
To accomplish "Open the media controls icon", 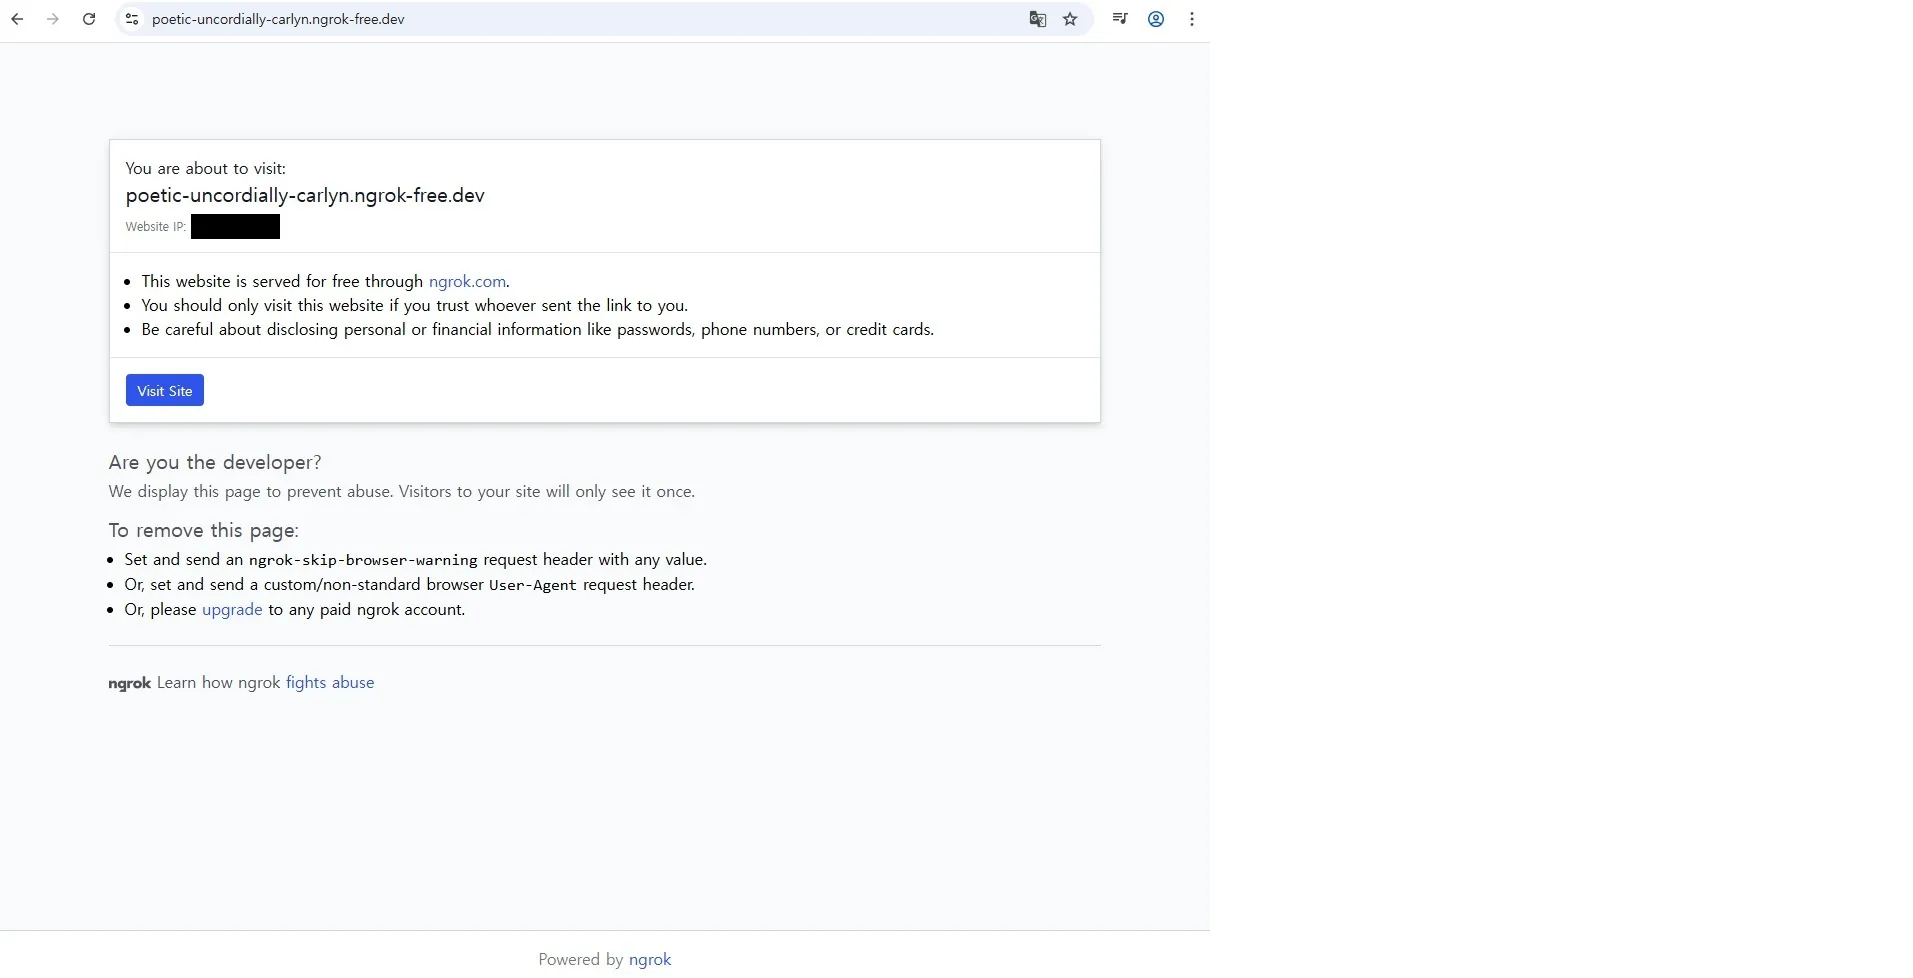I will [x=1120, y=19].
